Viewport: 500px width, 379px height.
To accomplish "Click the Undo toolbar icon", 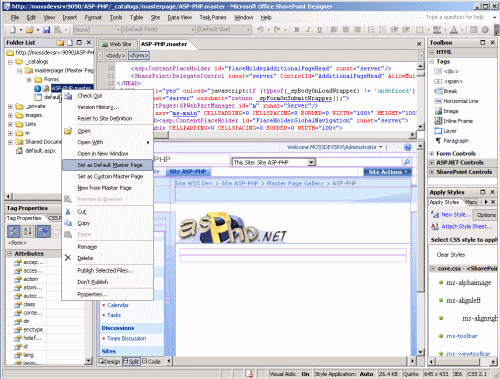I will 260,30.
